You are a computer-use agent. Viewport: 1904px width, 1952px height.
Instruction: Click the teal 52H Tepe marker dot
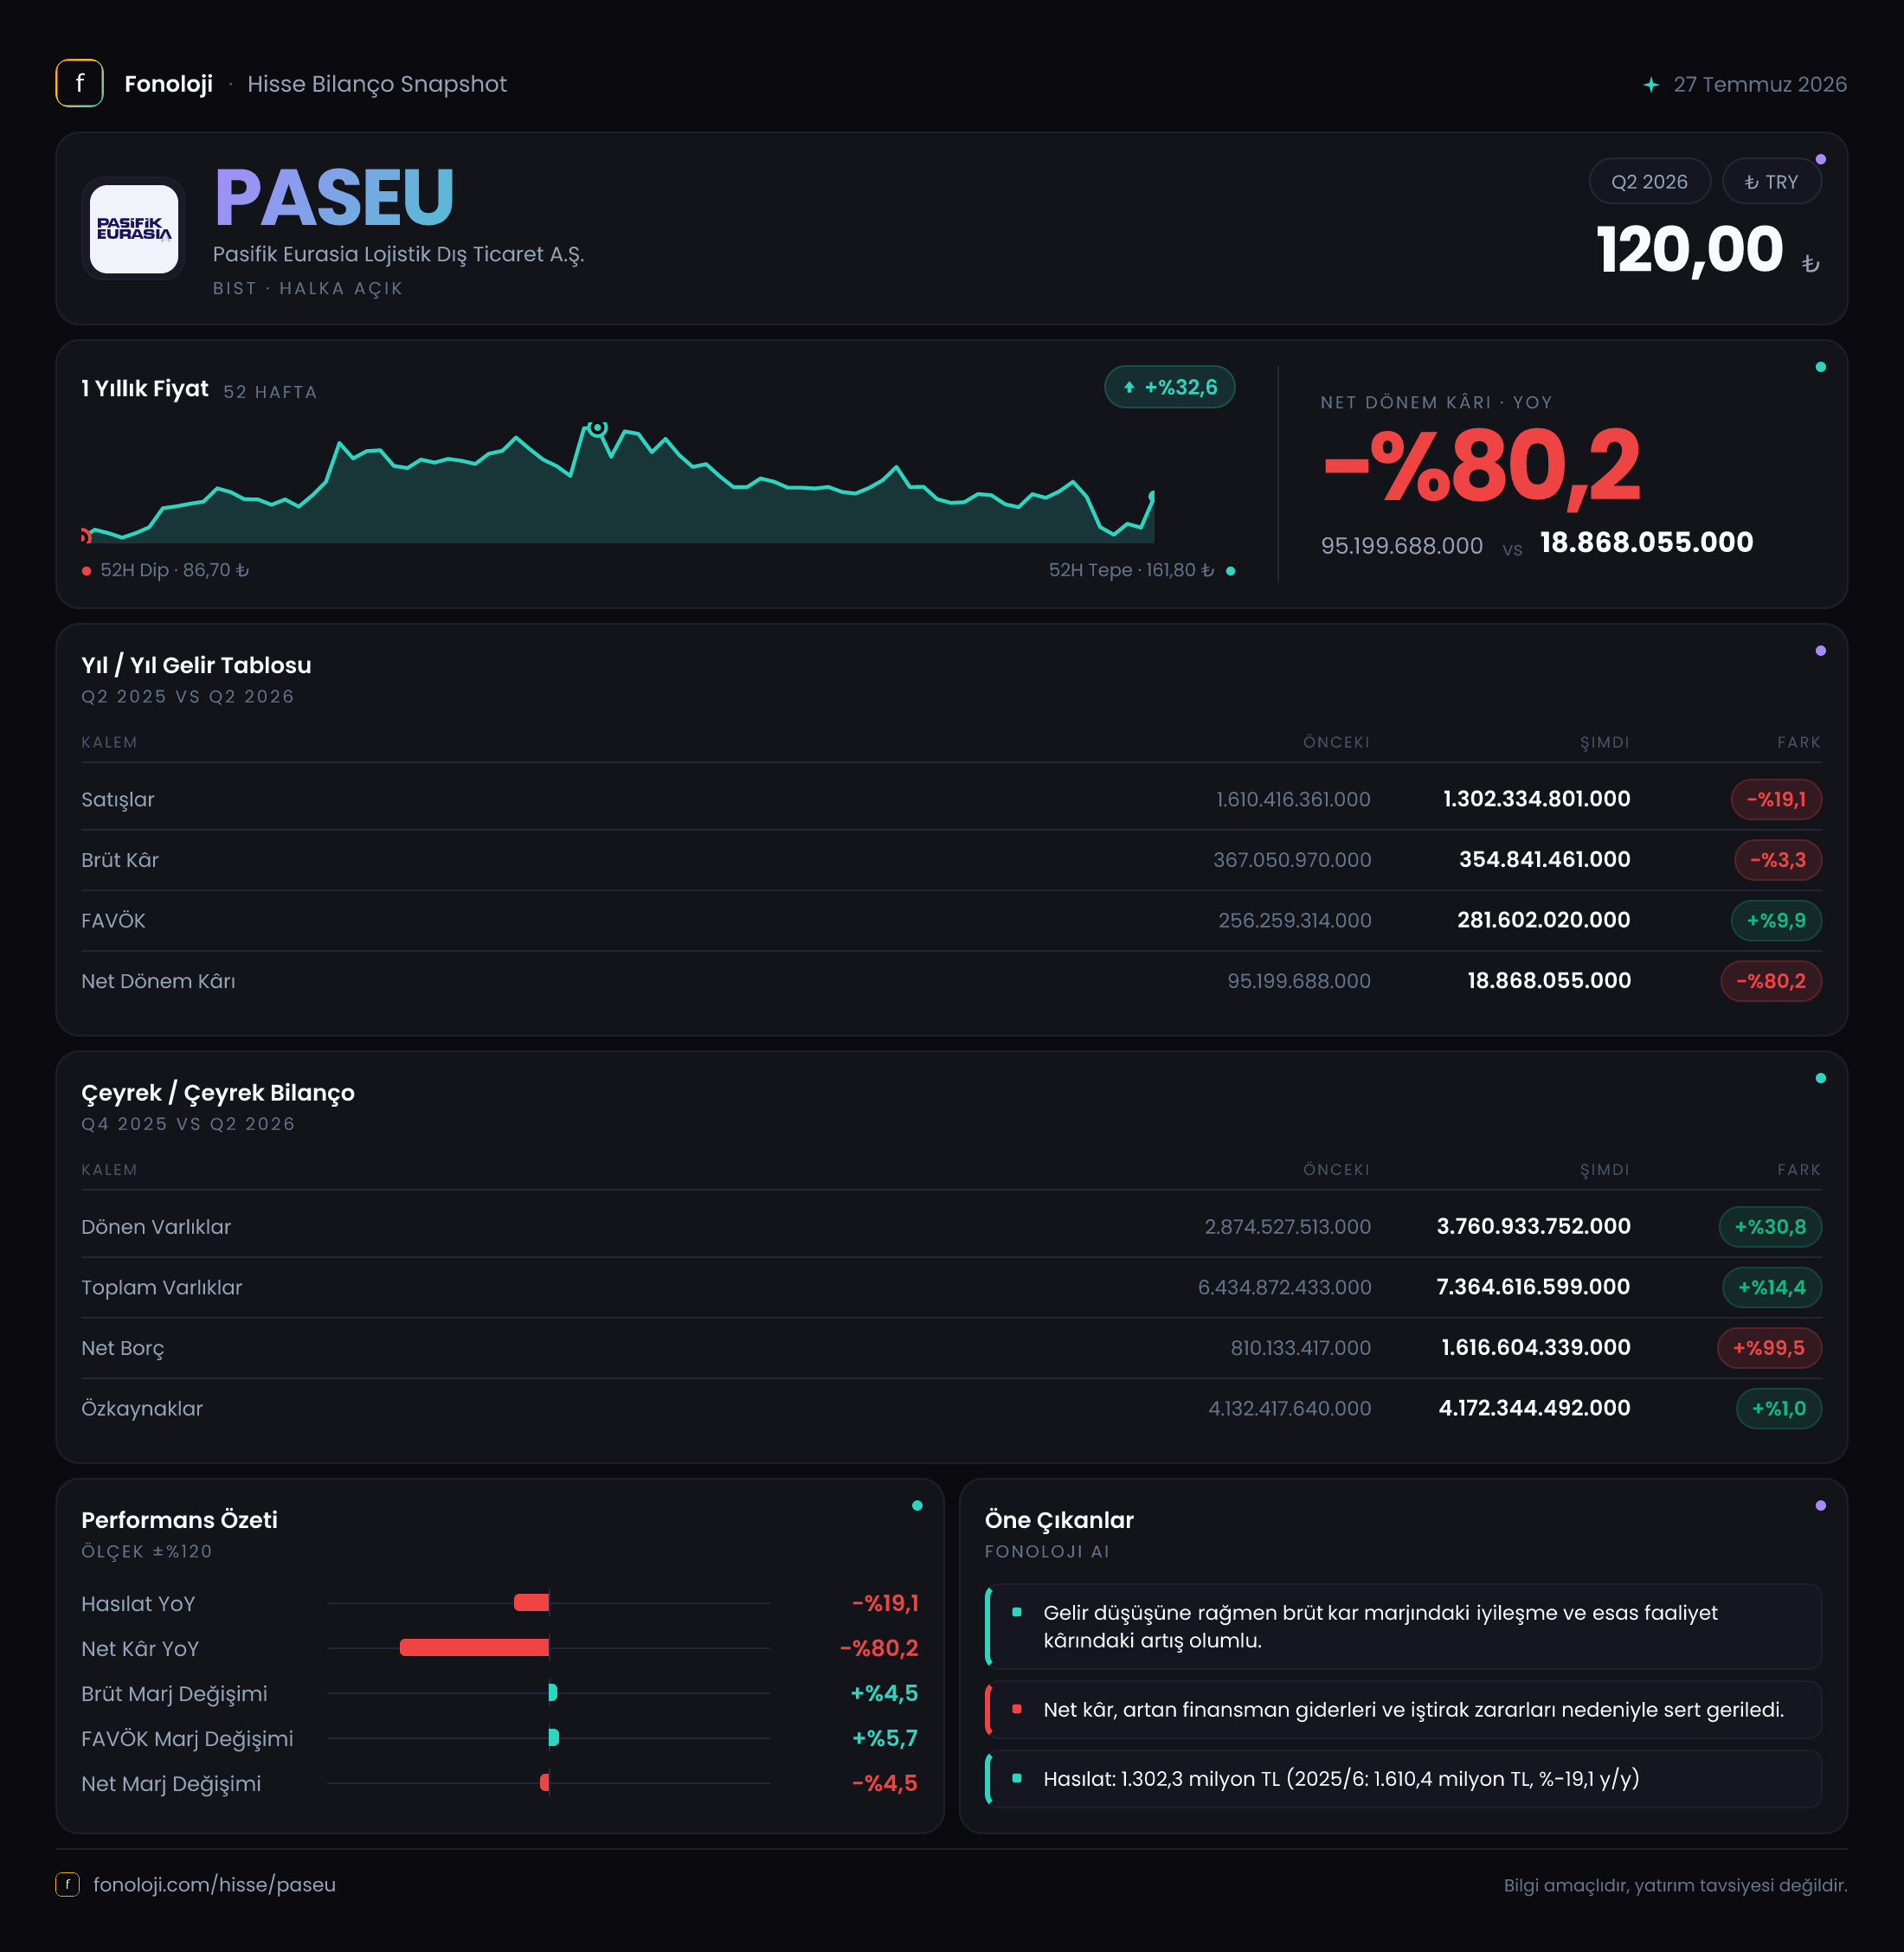1230,571
